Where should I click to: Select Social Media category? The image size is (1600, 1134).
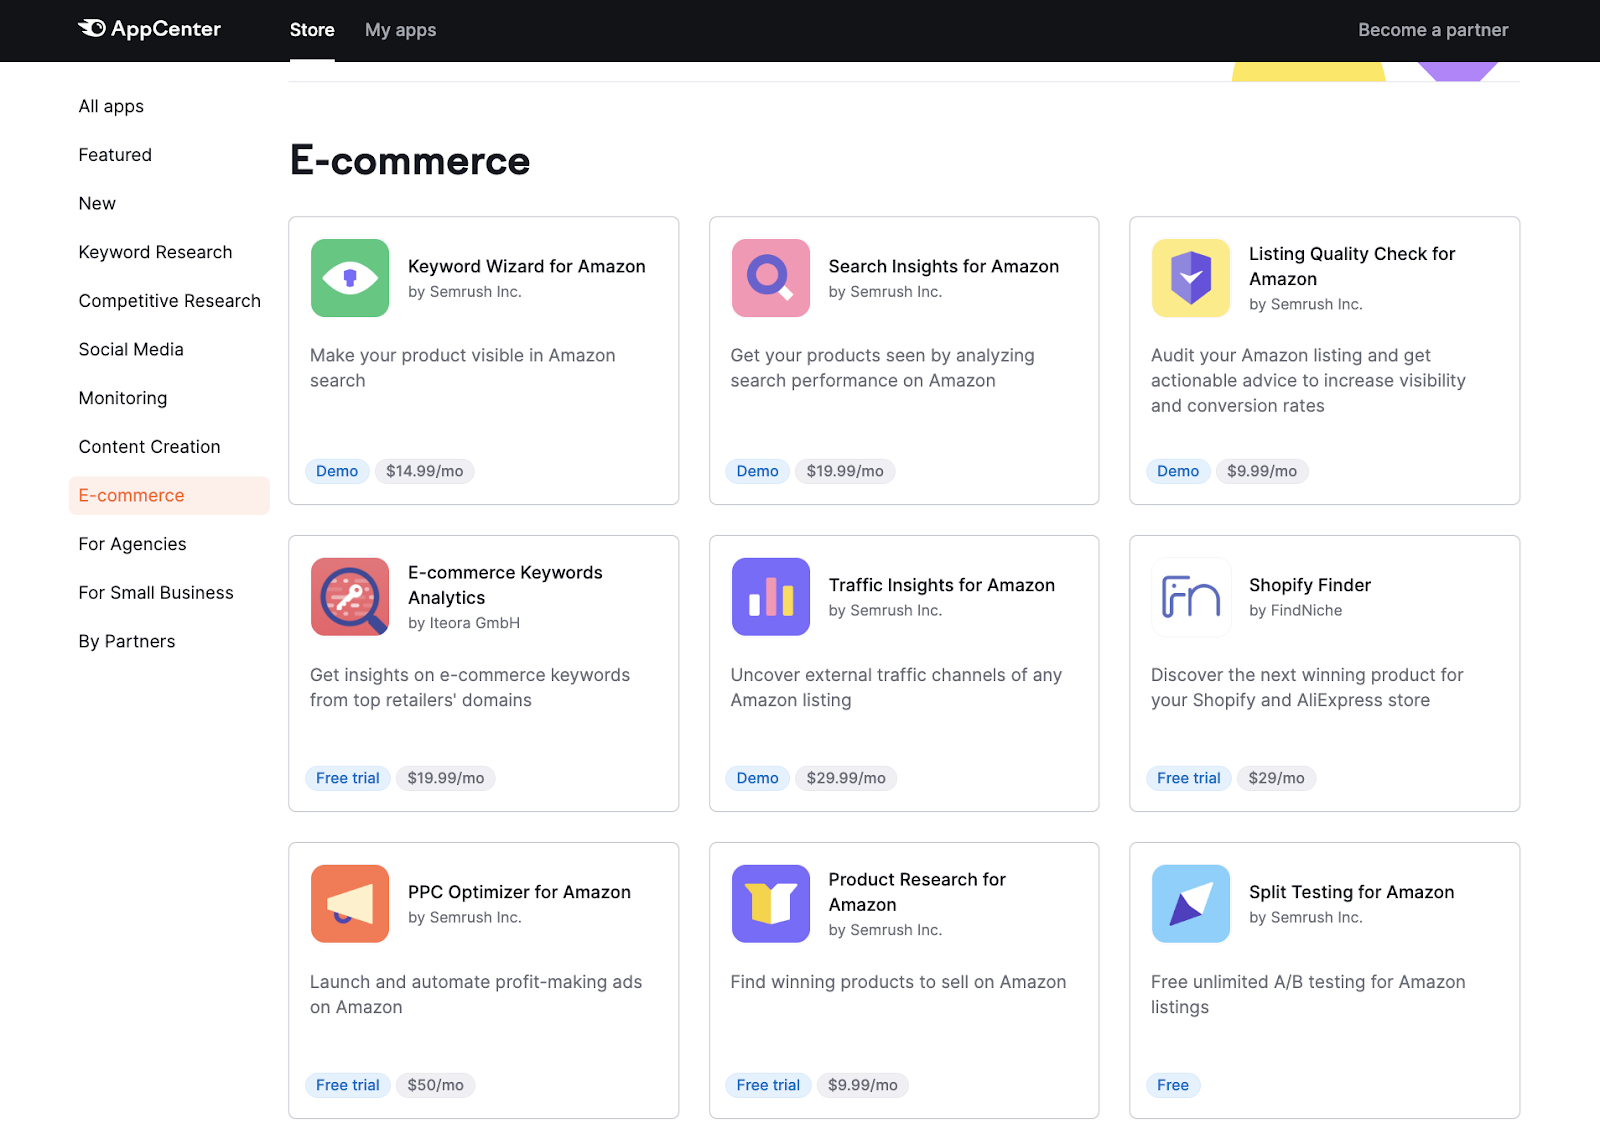coord(131,349)
